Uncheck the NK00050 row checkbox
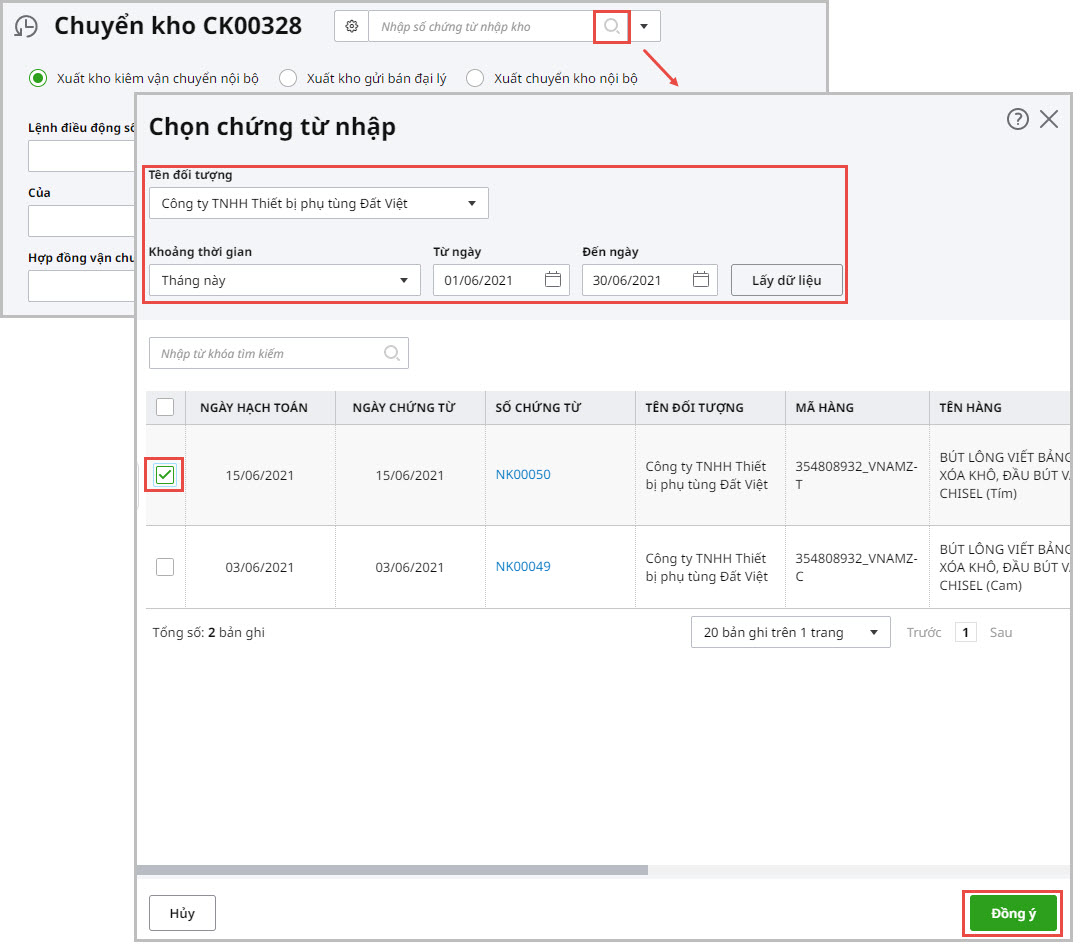The height and width of the screenshot is (947, 1080). [x=165, y=475]
